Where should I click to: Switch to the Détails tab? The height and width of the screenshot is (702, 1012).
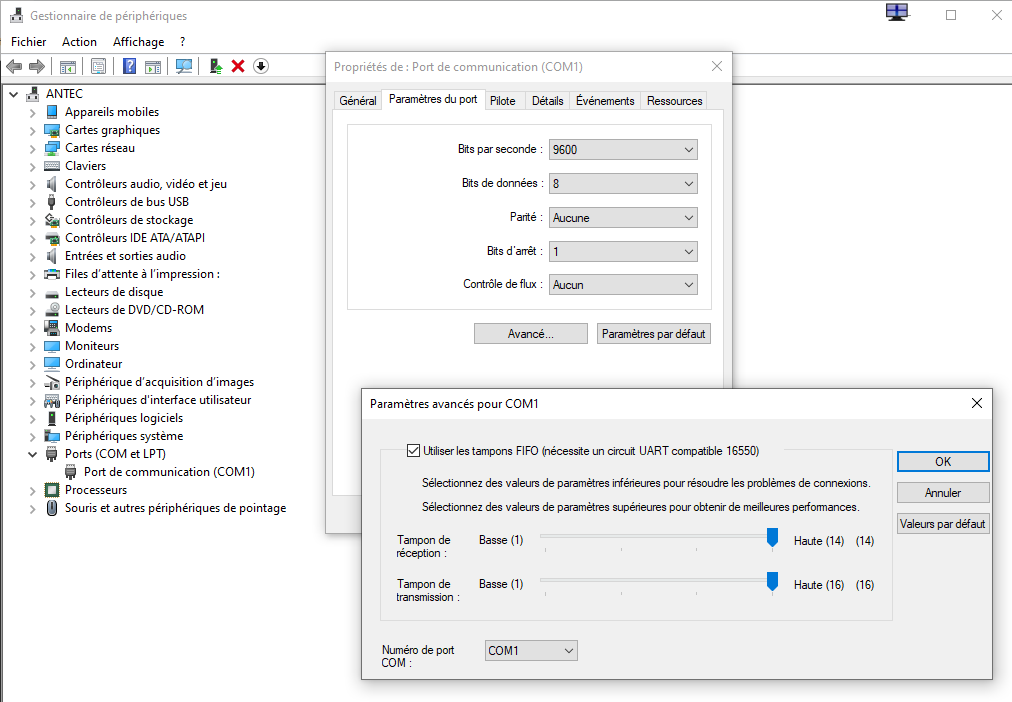[x=547, y=101]
